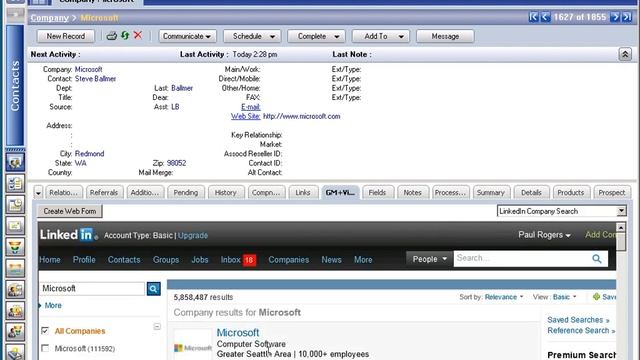Click the Create Web Form button
The width and height of the screenshot is (640, 360).
(70, 211)
